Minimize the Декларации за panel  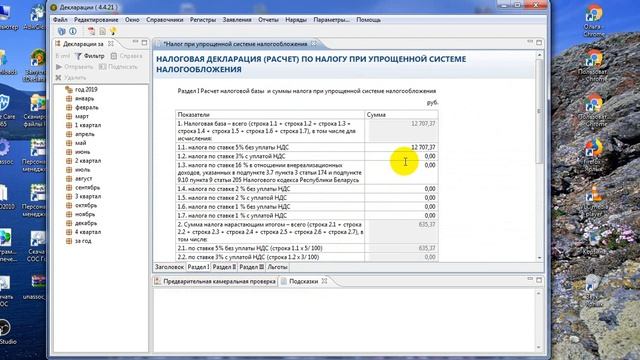[136, 42]
